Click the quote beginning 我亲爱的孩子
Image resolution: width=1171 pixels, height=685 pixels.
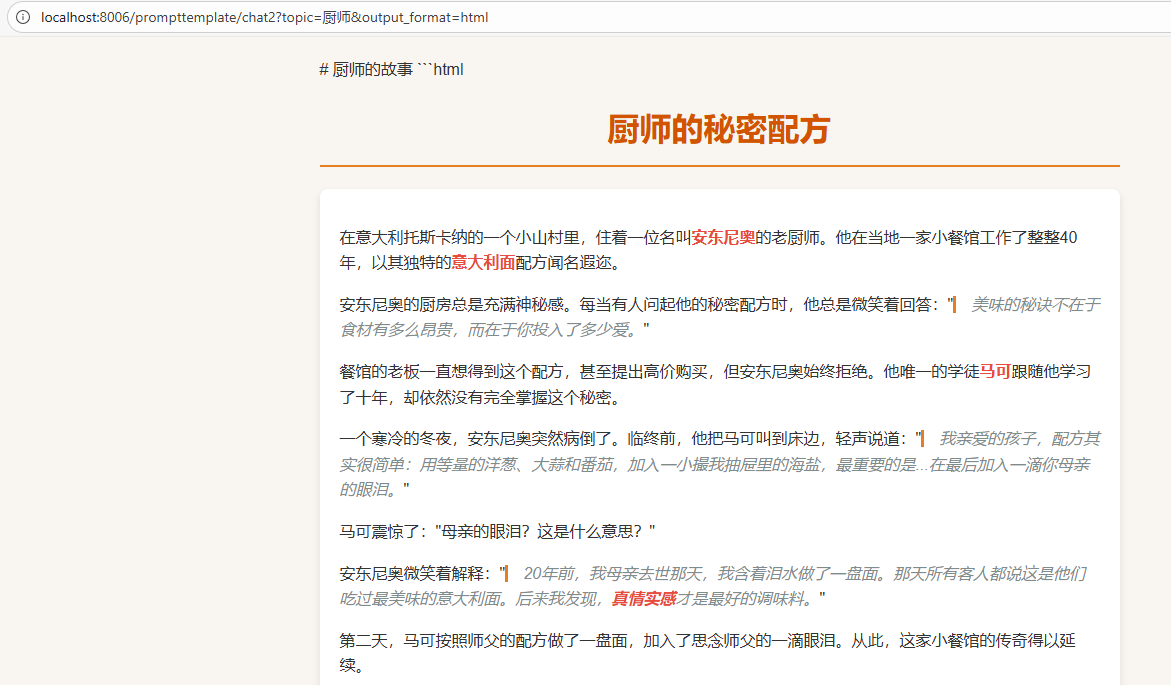pyautogui.click(x=720, y=464)
